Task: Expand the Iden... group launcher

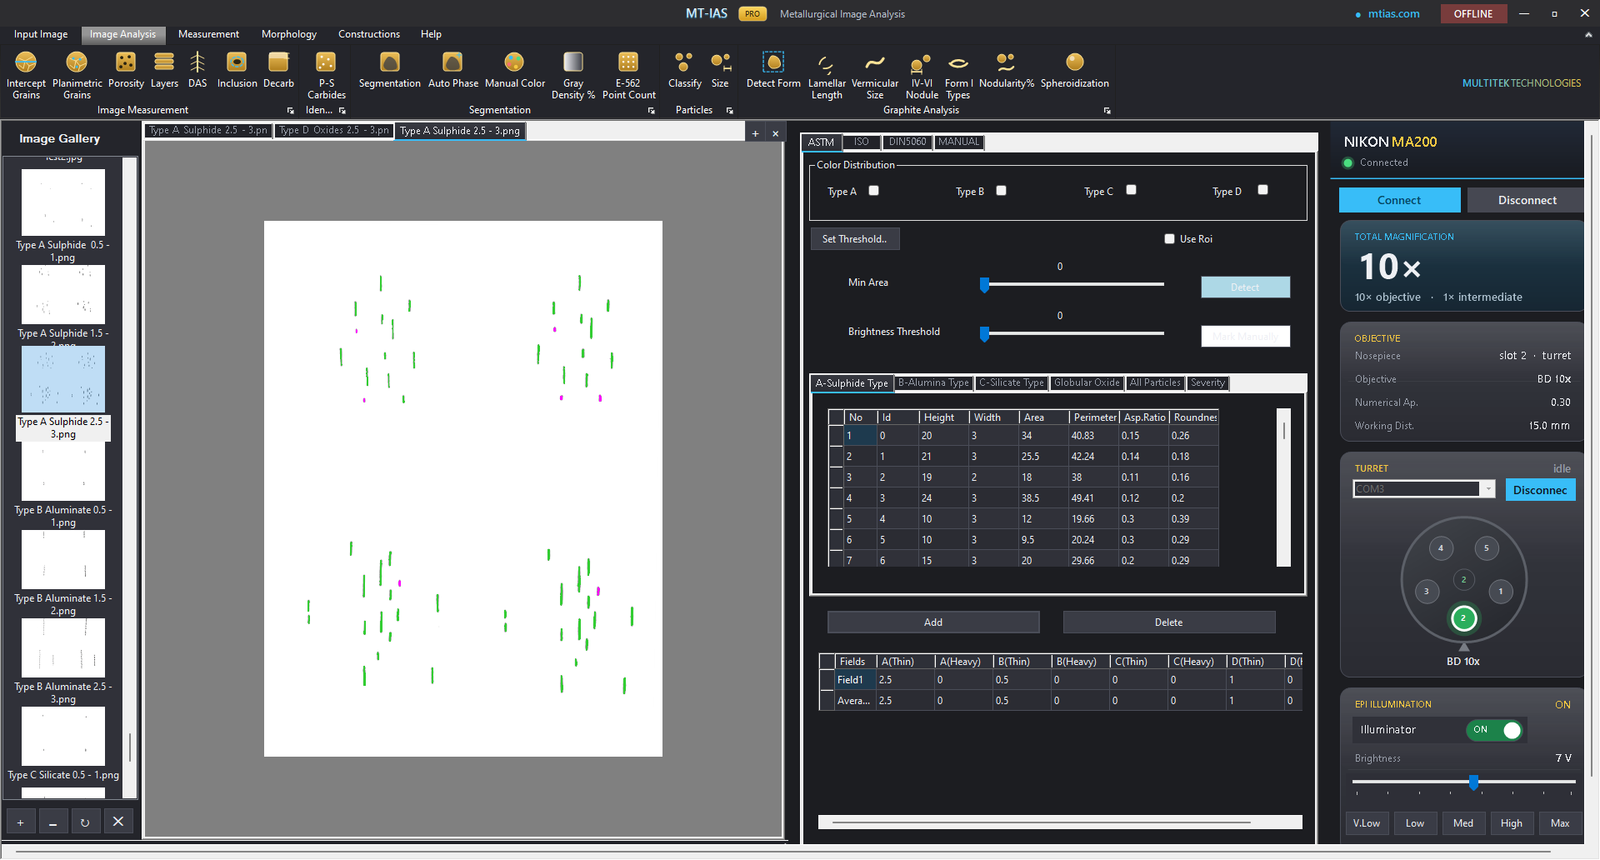Action: coord(342,111)
